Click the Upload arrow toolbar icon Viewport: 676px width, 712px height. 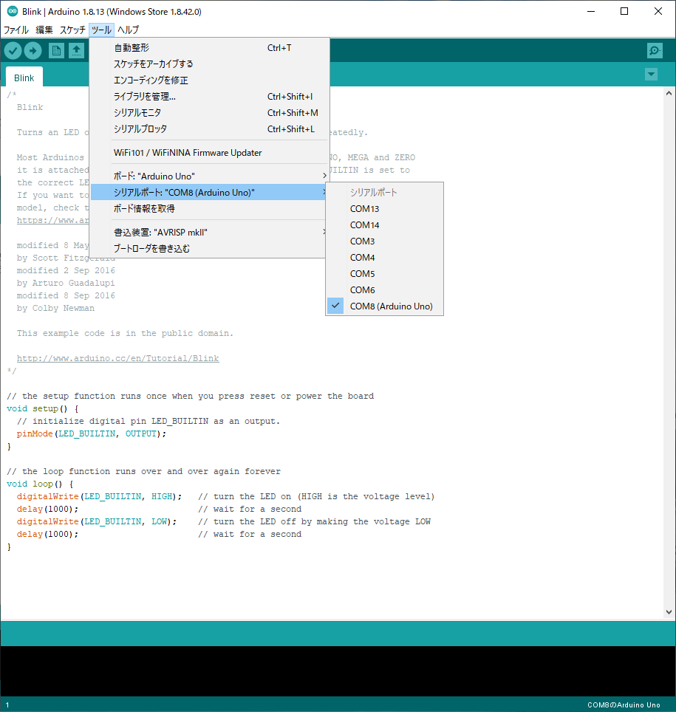pos(33,50)
